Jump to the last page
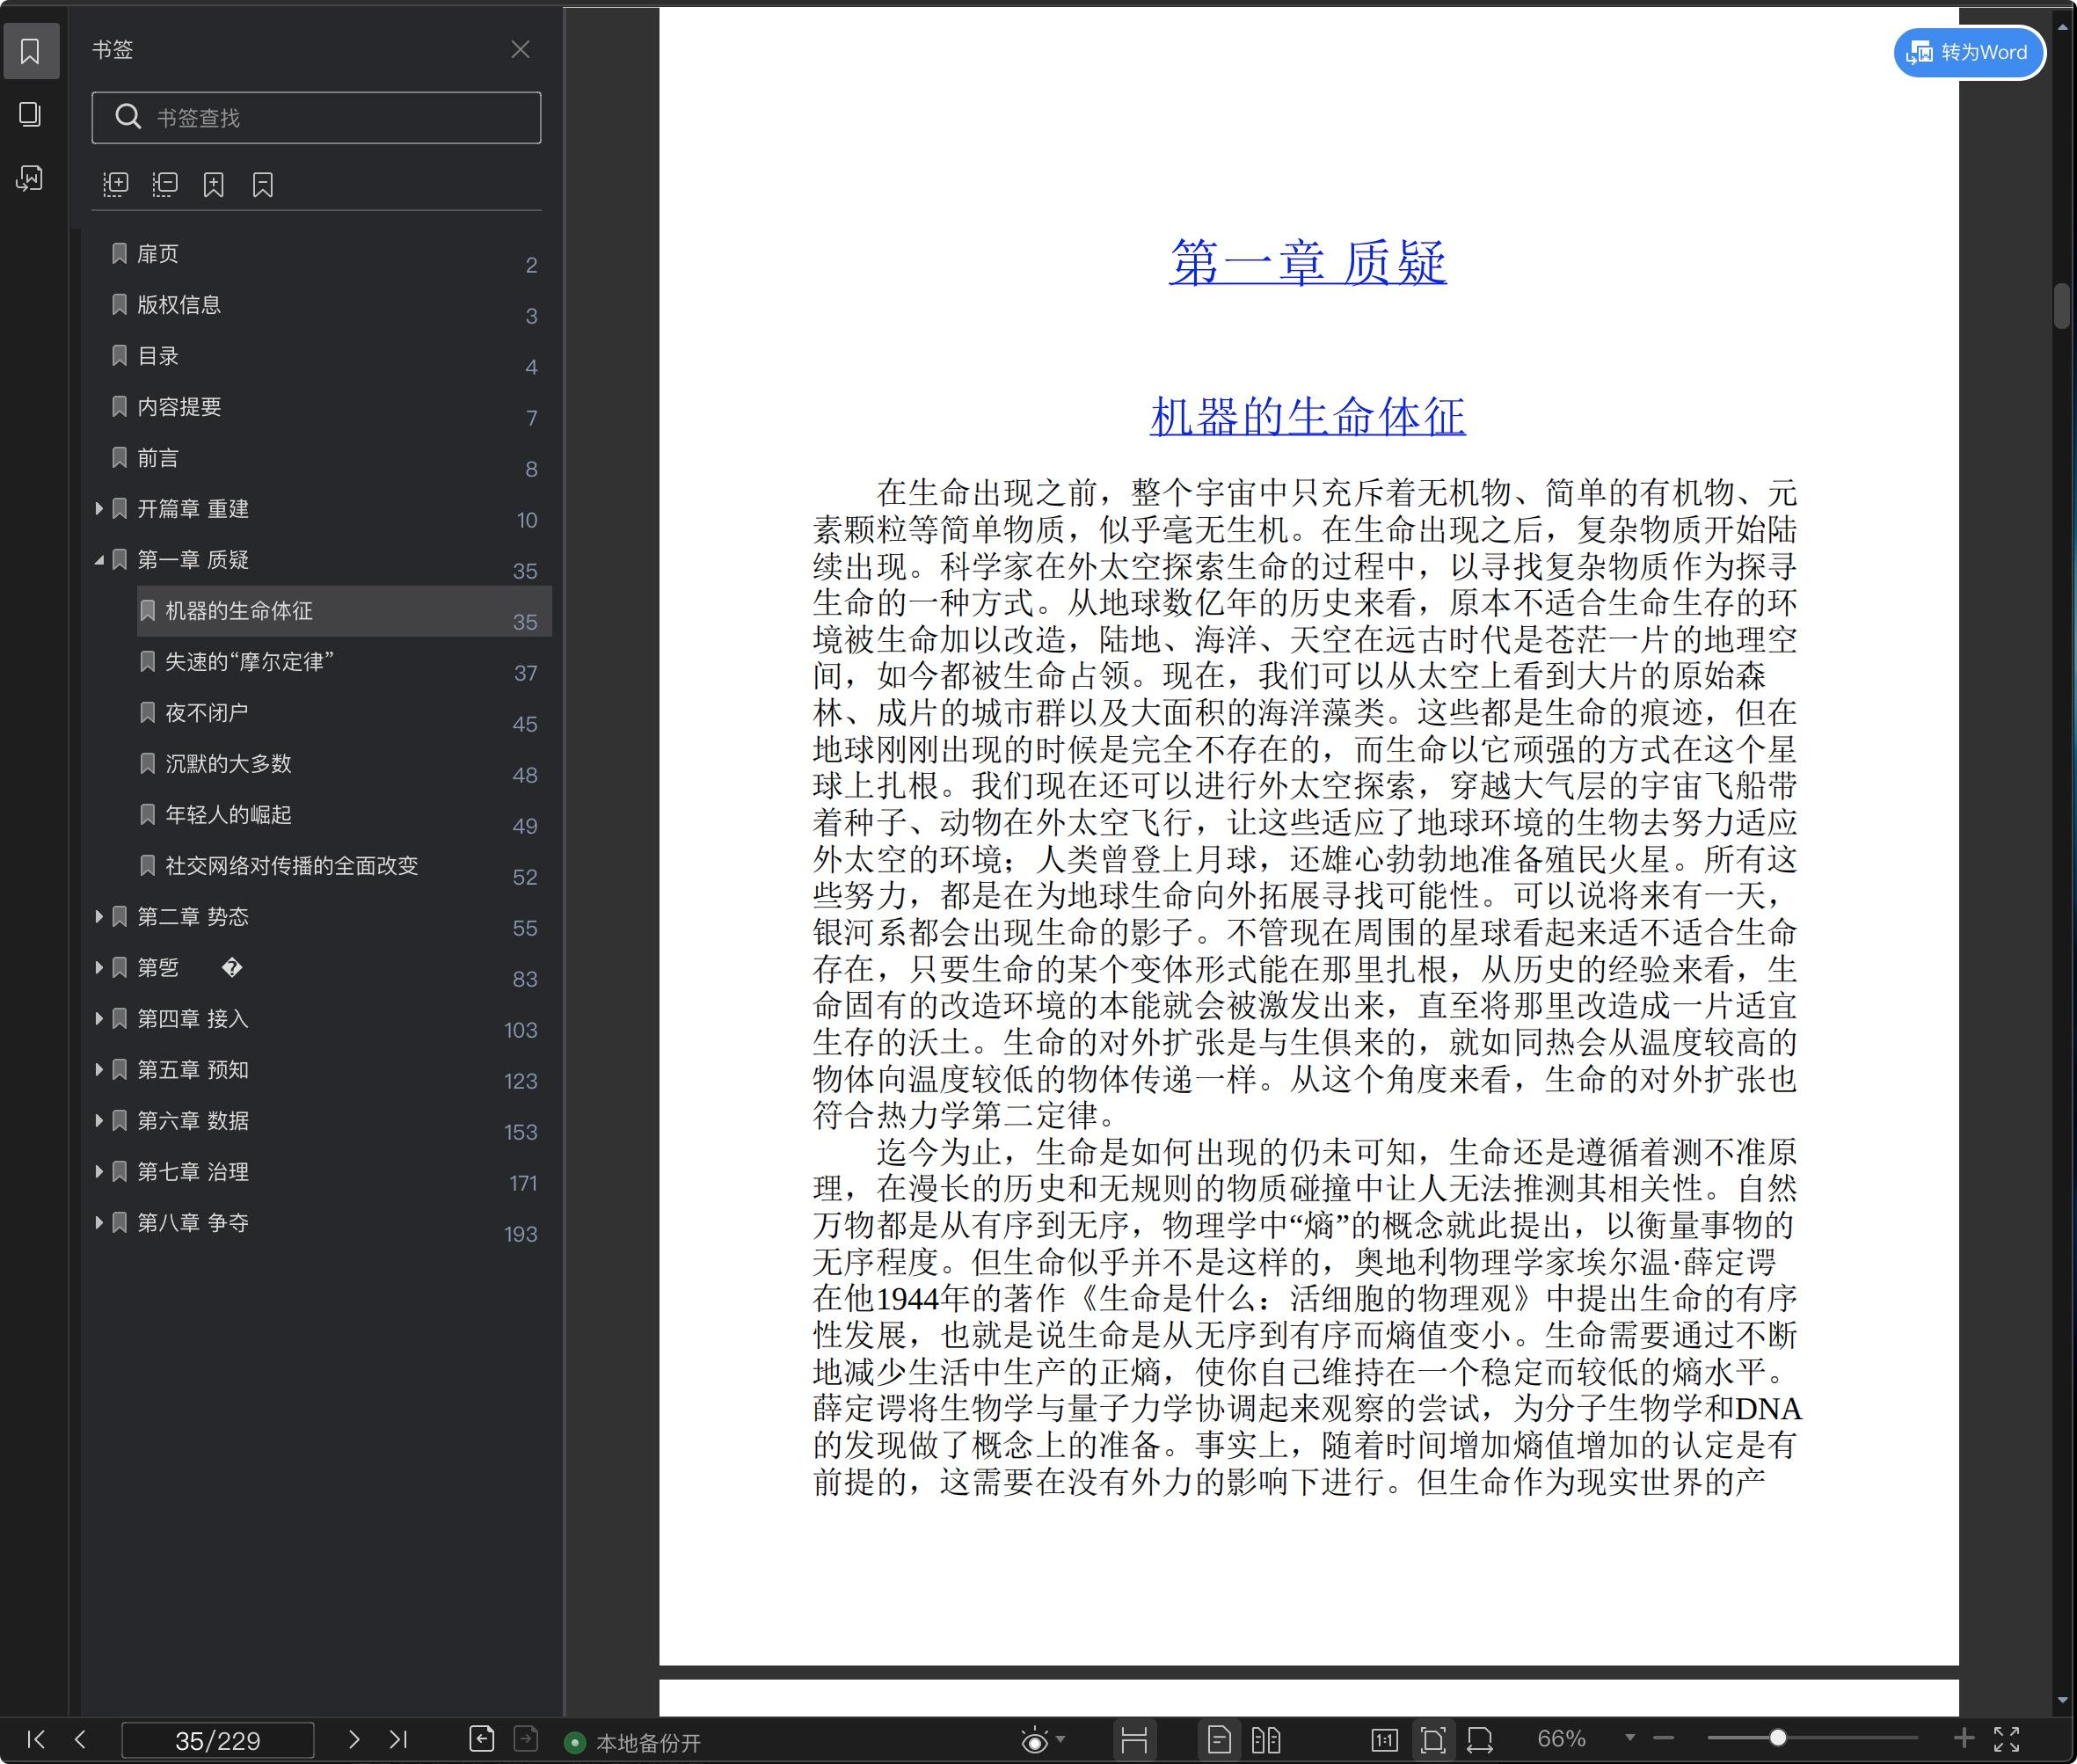The width and height of the screenshot is (2077, 1764). click(398, 1739)
